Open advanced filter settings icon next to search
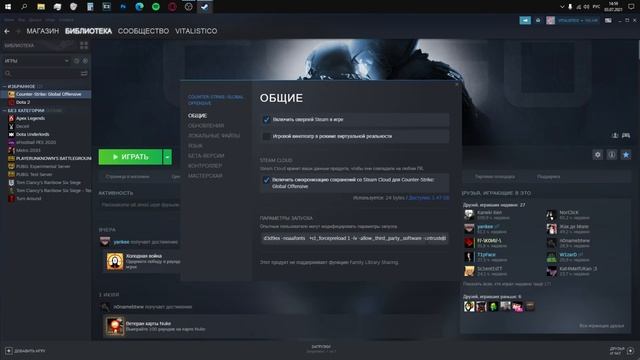640x360 pixels. (84, 73)
